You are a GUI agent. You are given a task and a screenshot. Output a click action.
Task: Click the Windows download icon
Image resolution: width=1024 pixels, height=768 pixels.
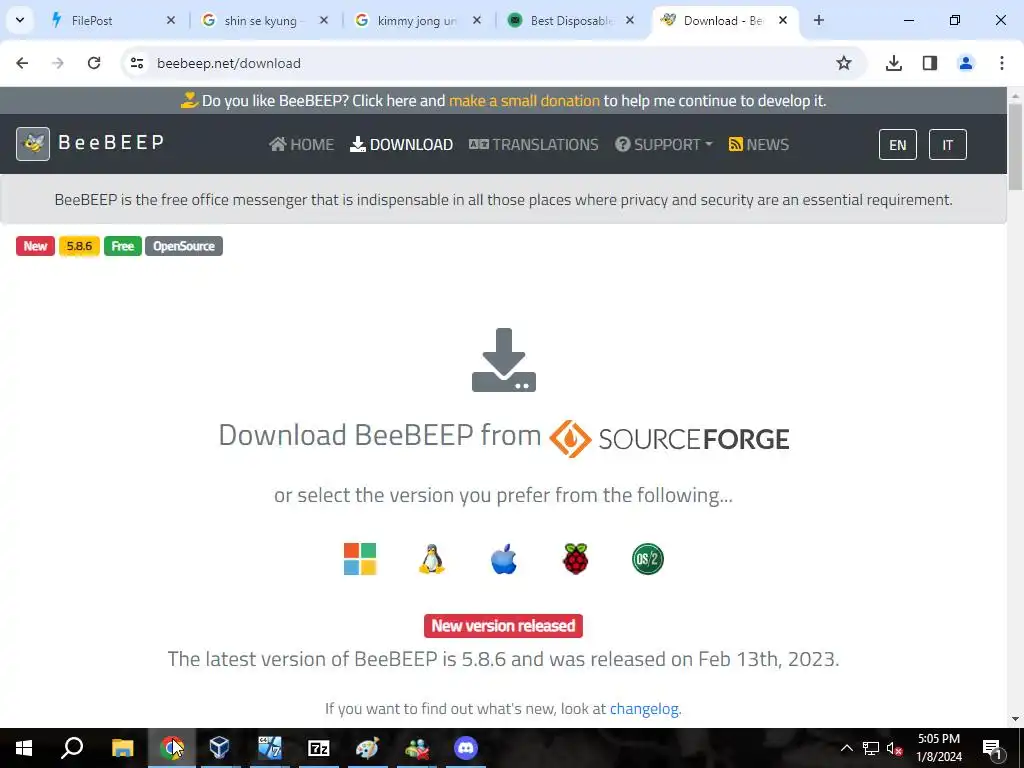coord(360,559)
